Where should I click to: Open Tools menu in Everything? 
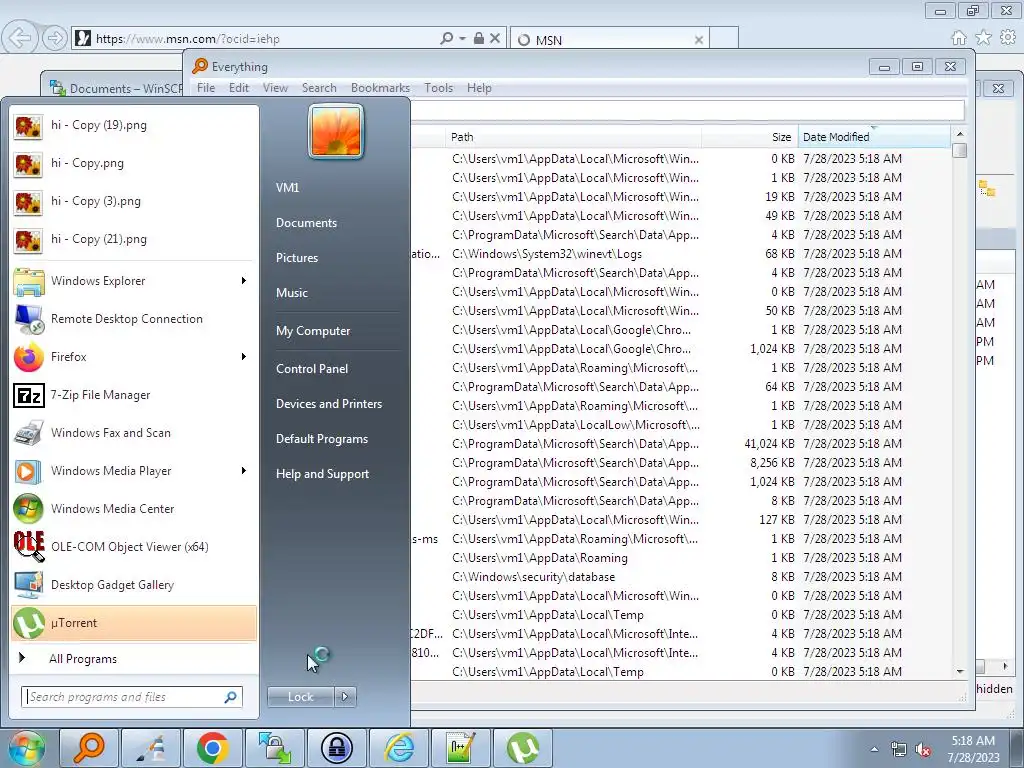point(438,88)
